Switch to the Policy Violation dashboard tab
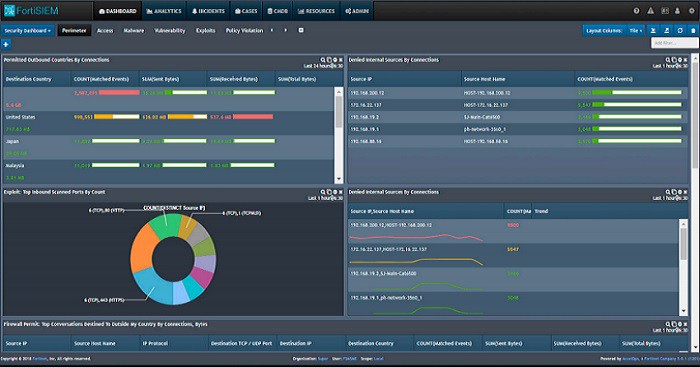 (x=244, y=30)
